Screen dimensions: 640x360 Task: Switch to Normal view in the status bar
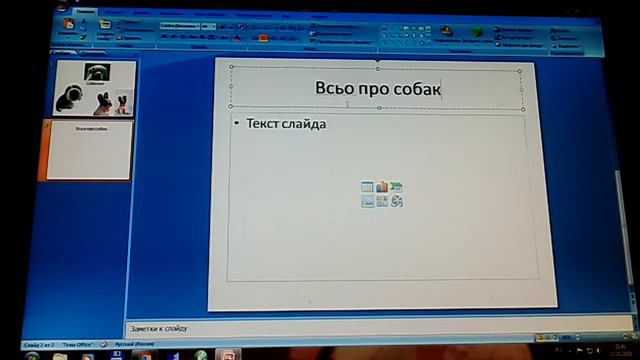pyautogui.click(x=540, y=338)
